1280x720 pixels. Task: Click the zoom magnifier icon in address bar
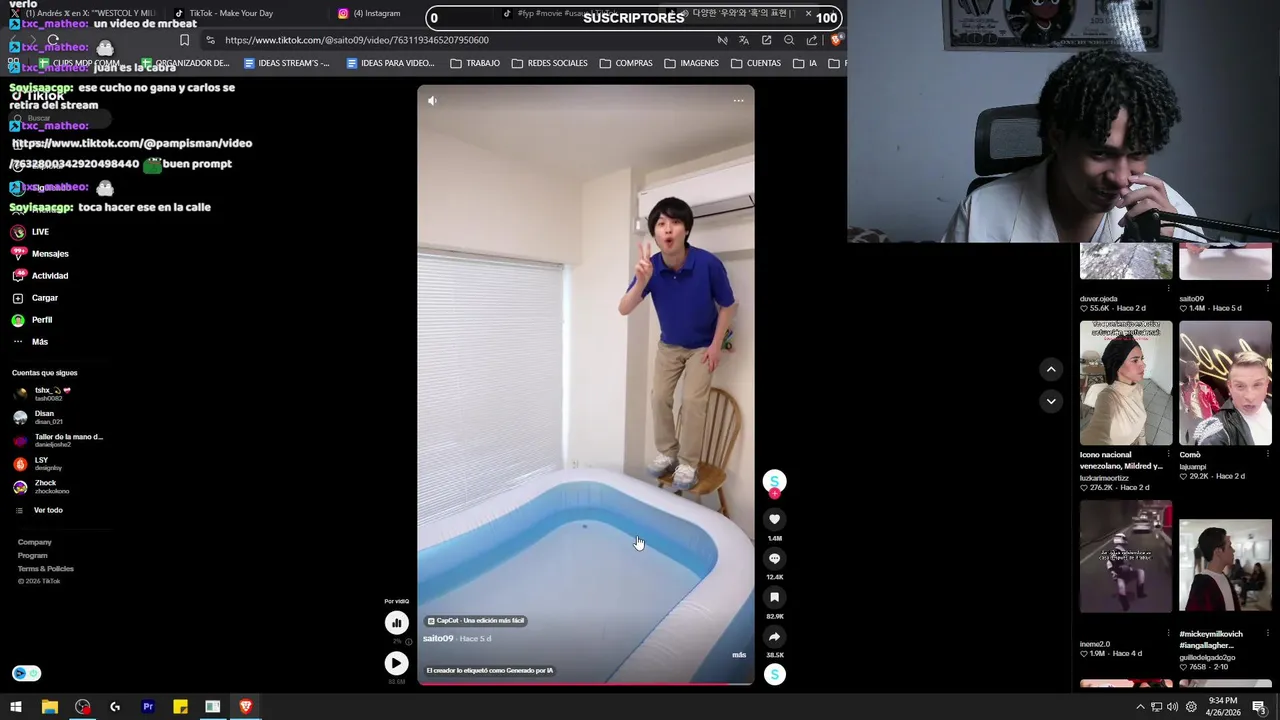tap(789, 40)
